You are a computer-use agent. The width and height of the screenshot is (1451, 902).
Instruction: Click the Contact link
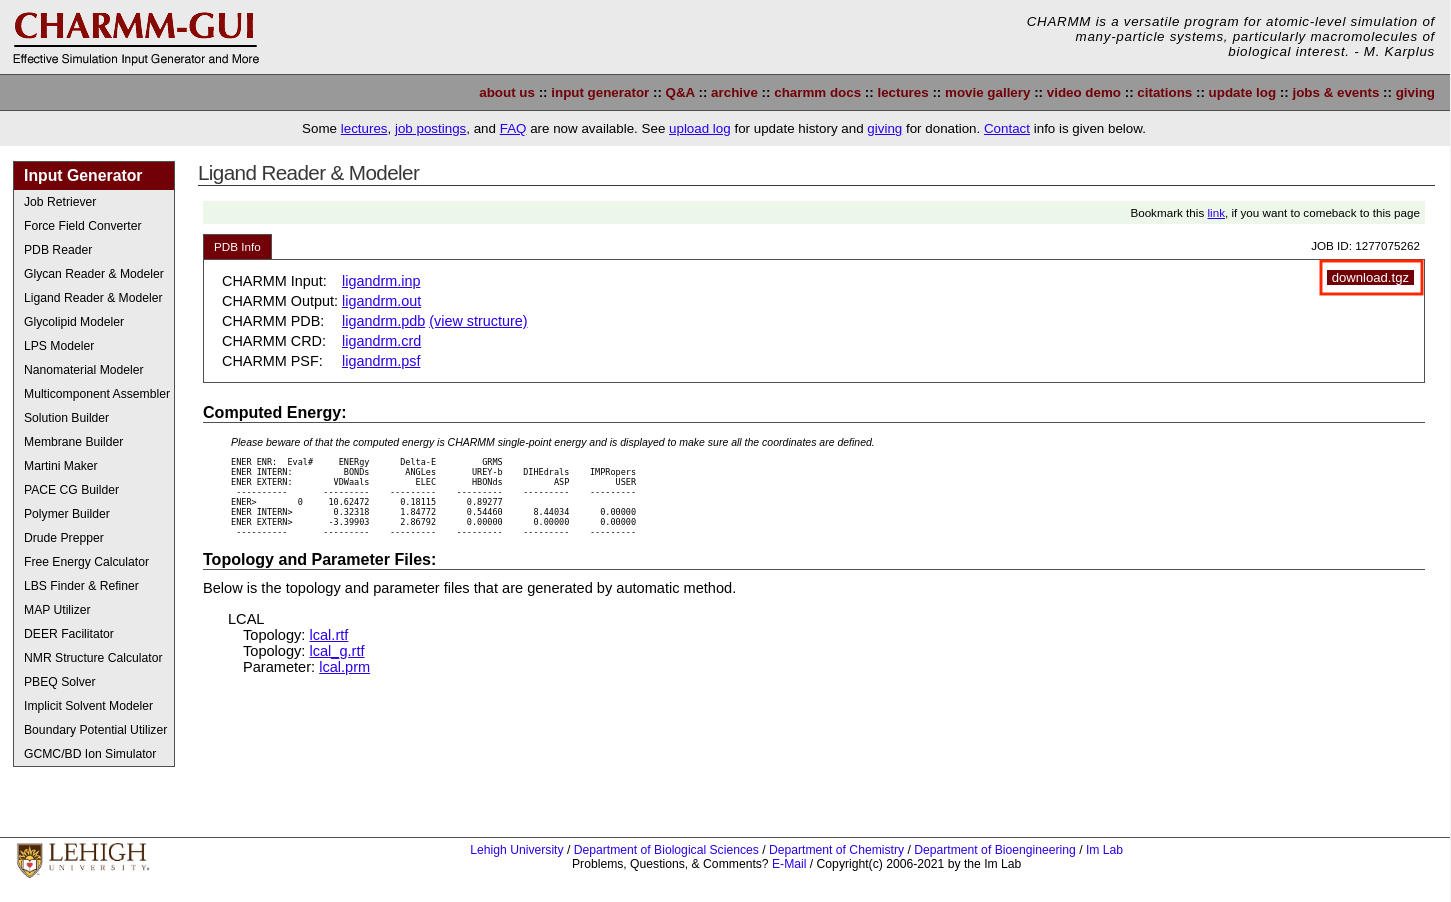(x=1007, y=129)
